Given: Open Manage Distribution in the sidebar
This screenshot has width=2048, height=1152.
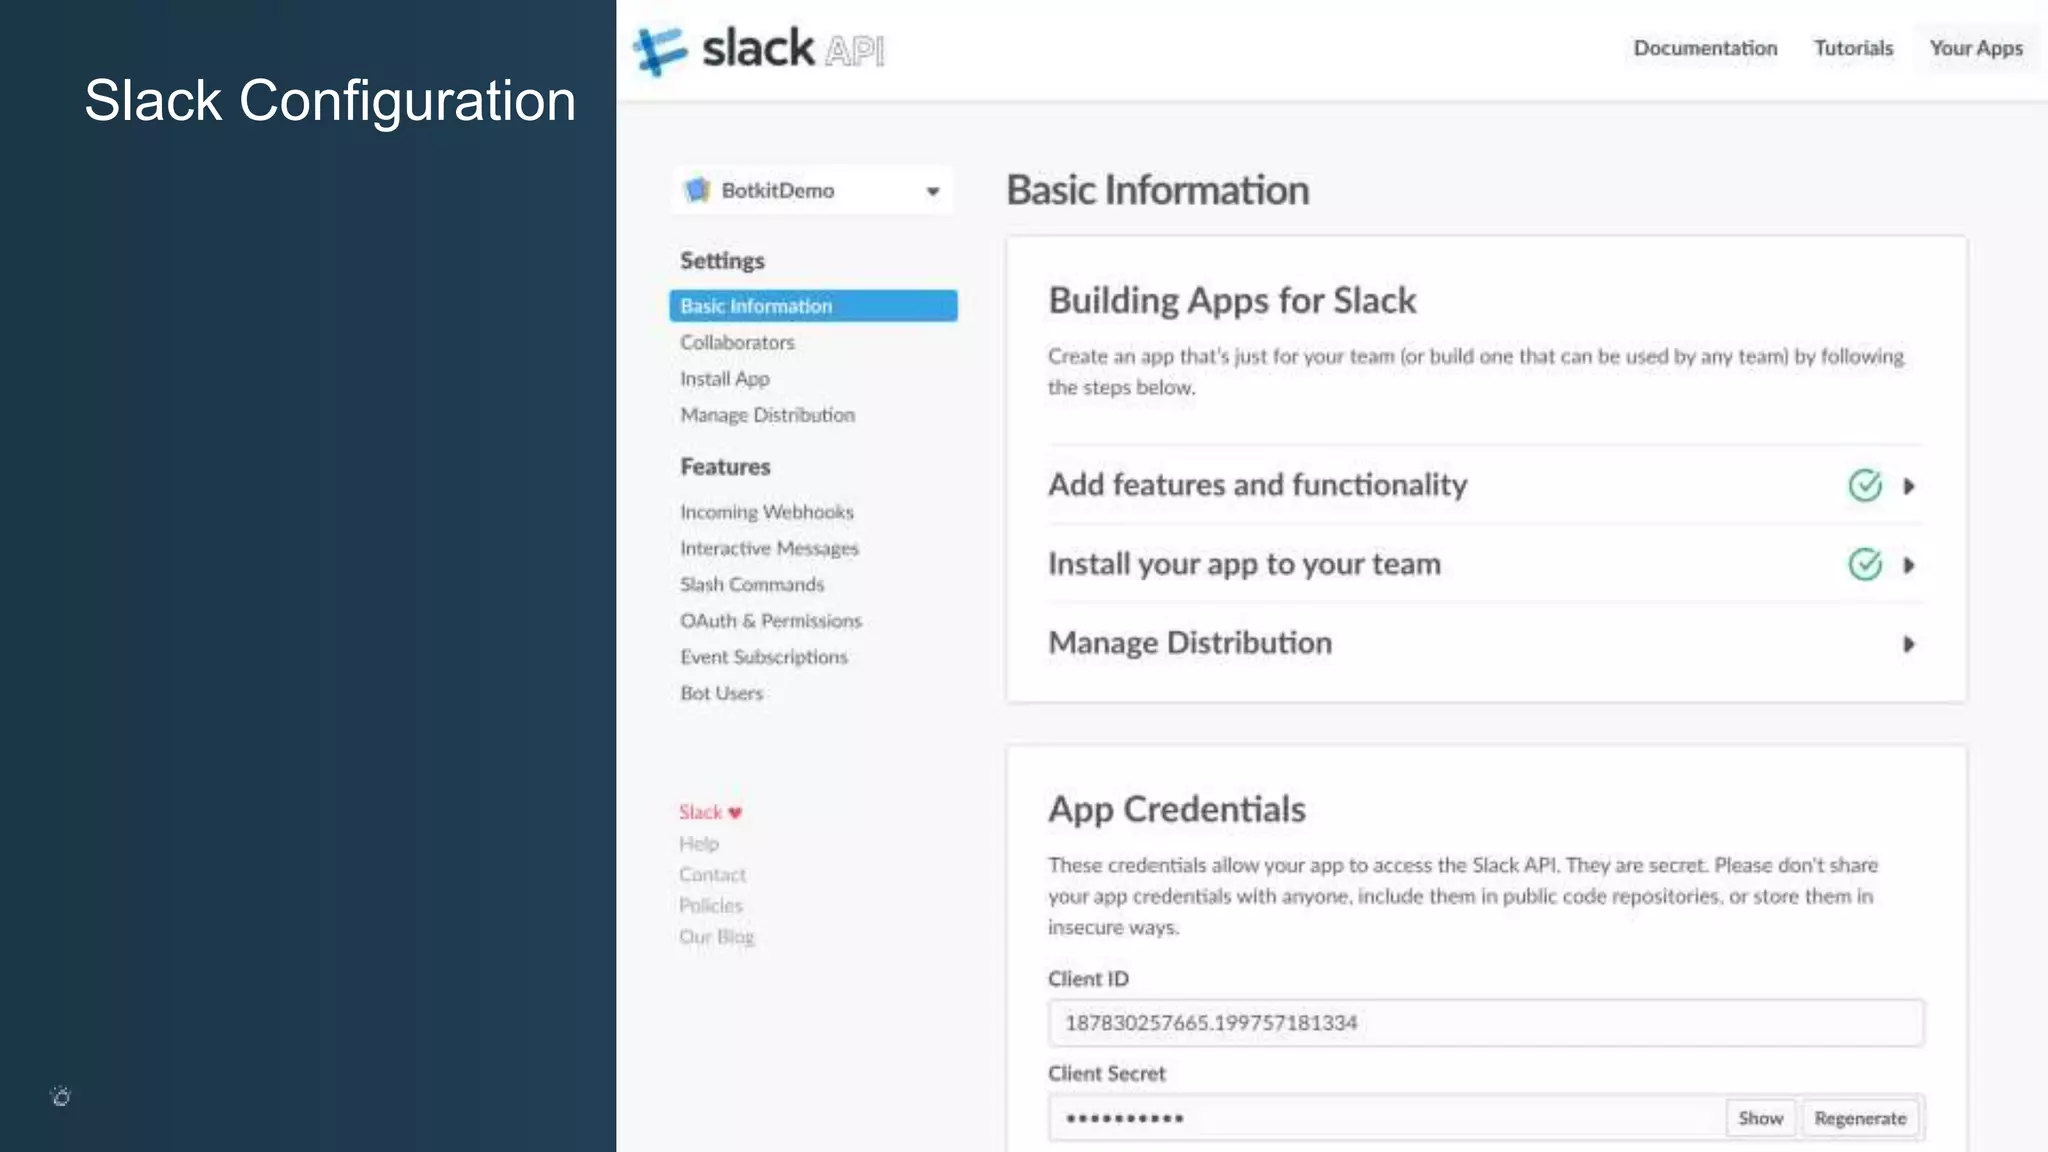Looking at the screenshot, I should click(x=767, y=415).
